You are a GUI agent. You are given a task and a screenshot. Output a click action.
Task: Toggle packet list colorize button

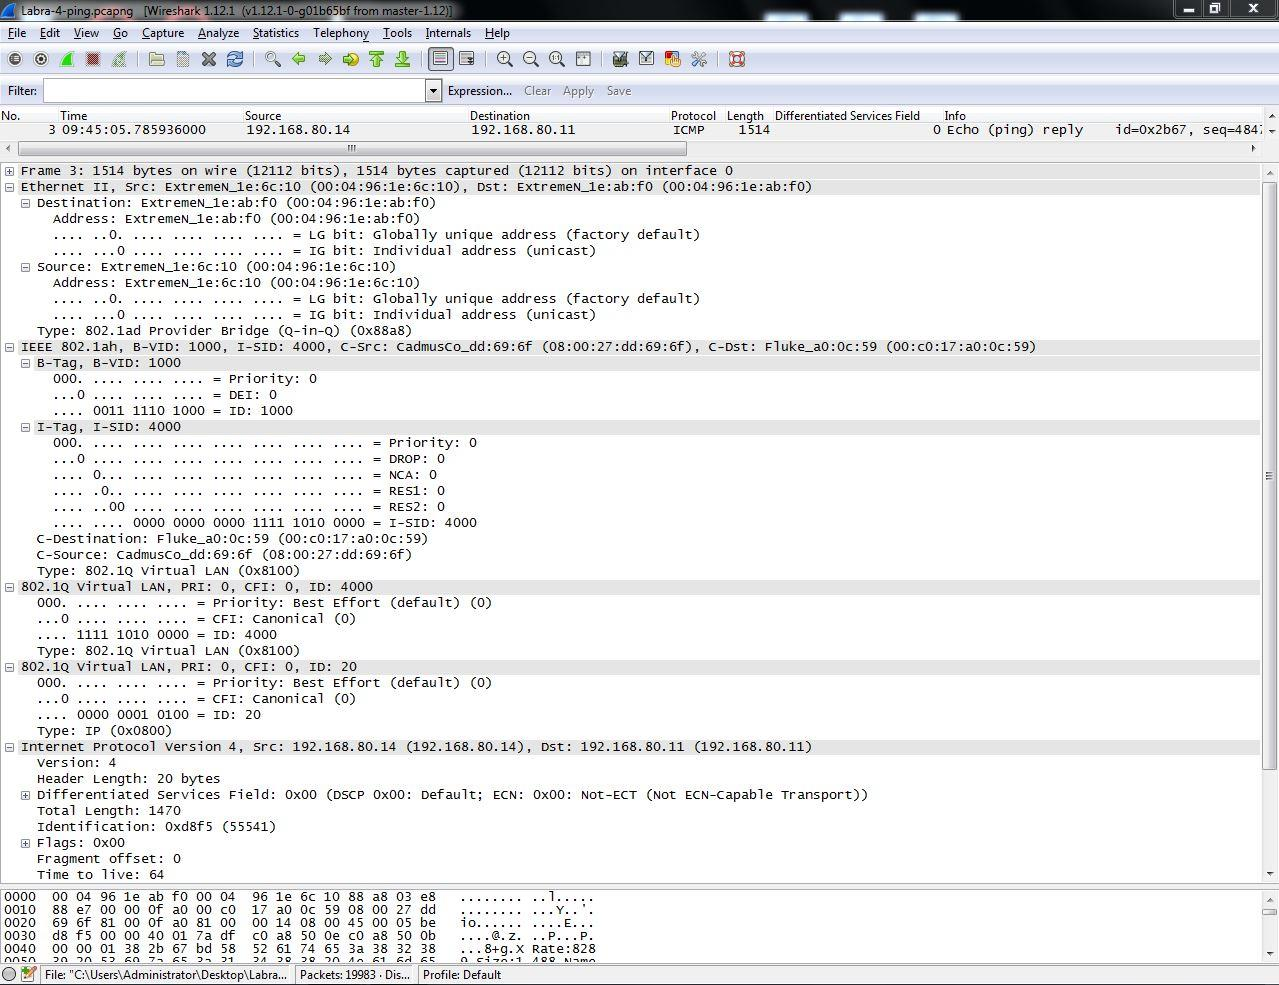click(x=440, y=59)
